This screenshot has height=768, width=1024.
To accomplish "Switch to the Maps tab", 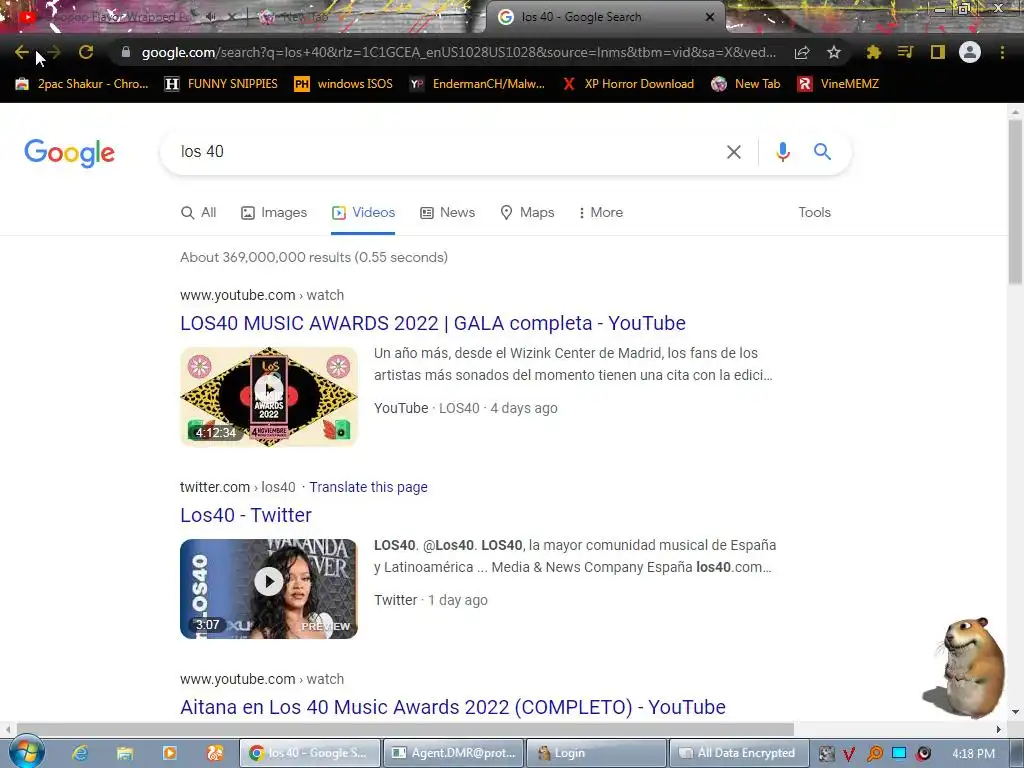I will pos(527,213).
